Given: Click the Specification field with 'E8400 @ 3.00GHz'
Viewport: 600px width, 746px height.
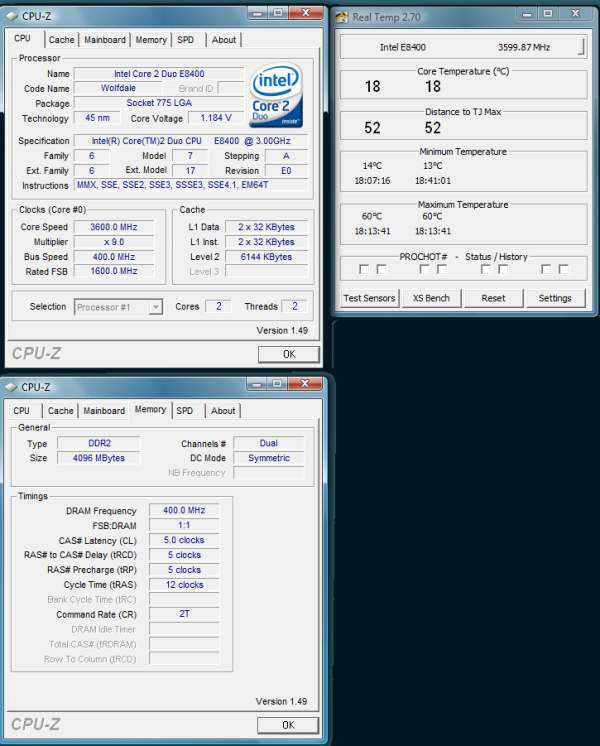Looking at the screenshot, I should 191,141.
